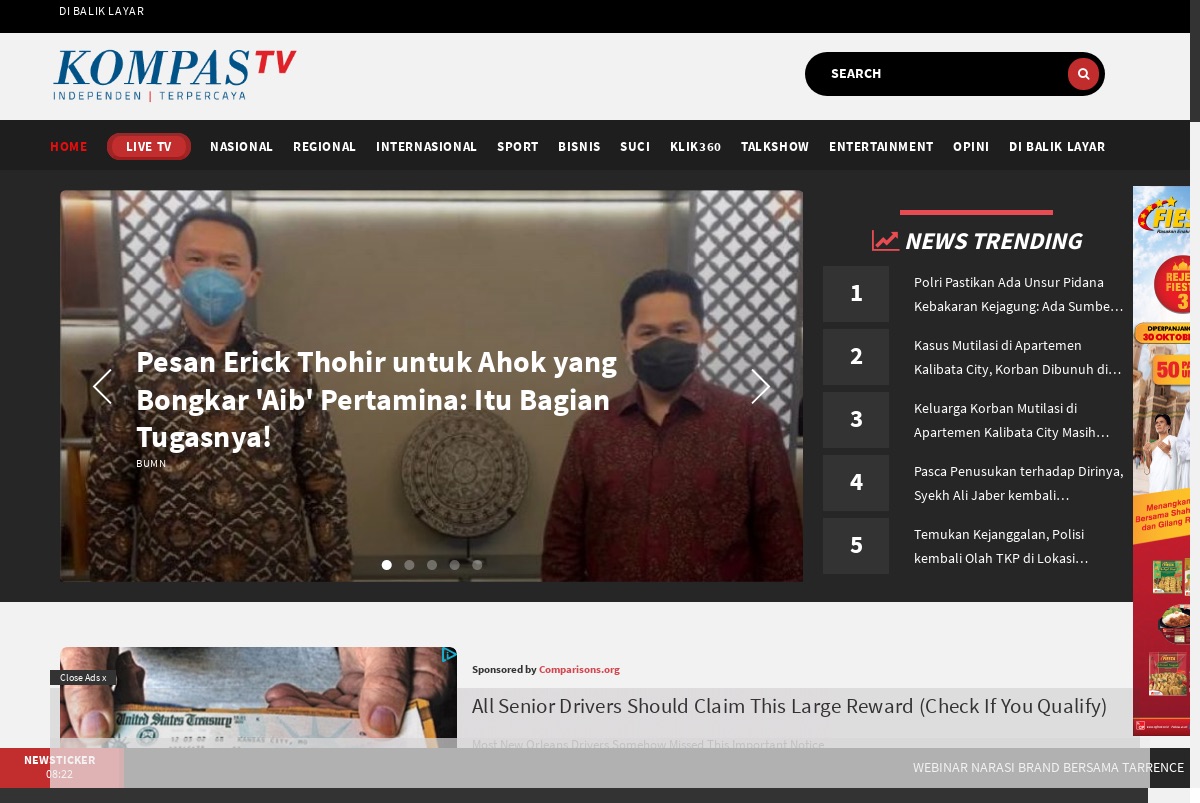
Task: Click trending number 2 box
Action: [x=856, y=357]
